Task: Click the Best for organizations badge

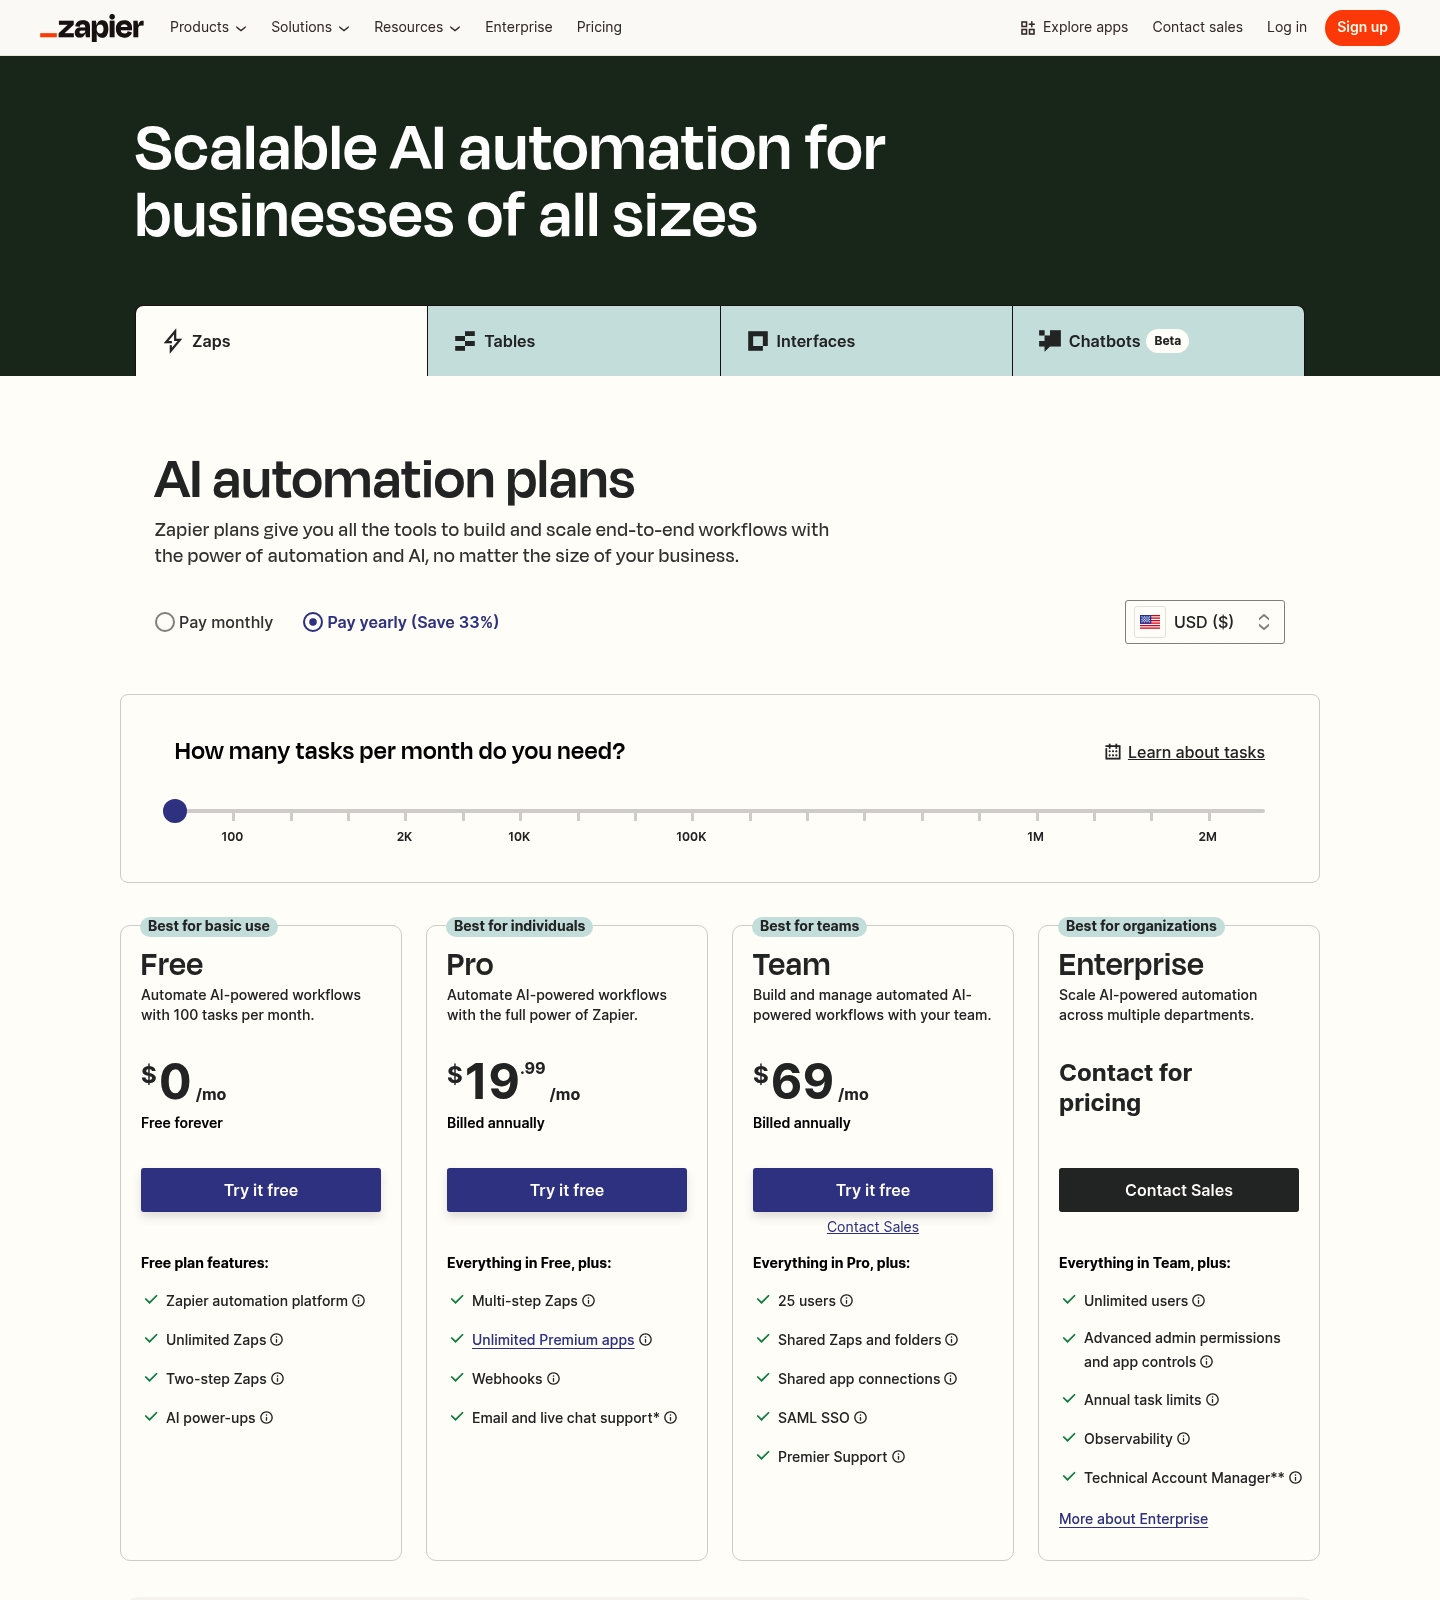Action: 1141,926
